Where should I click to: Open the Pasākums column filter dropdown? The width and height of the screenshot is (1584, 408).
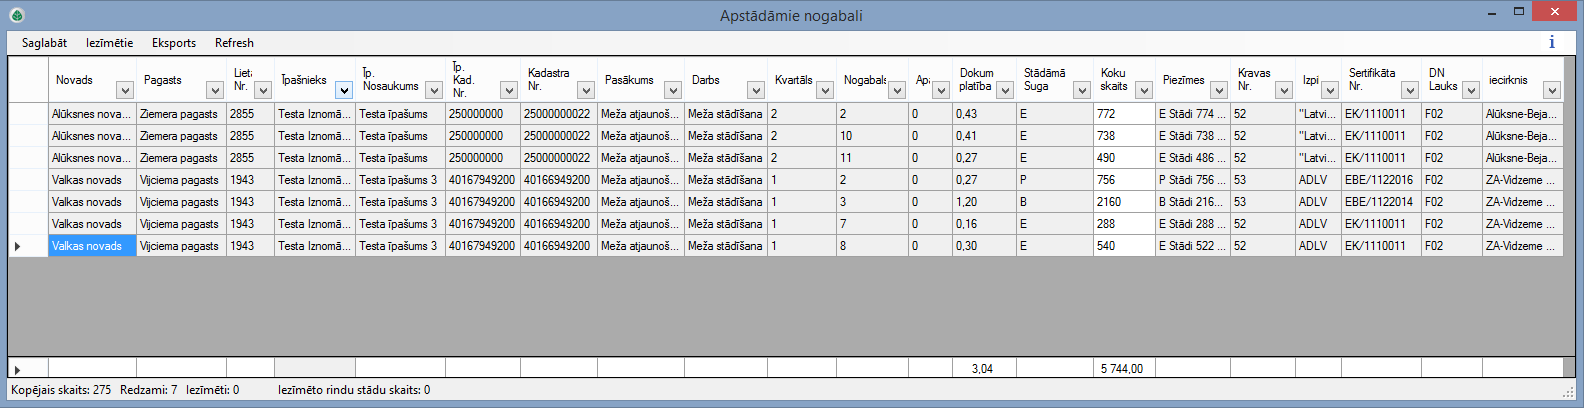[x=673, y=90]
